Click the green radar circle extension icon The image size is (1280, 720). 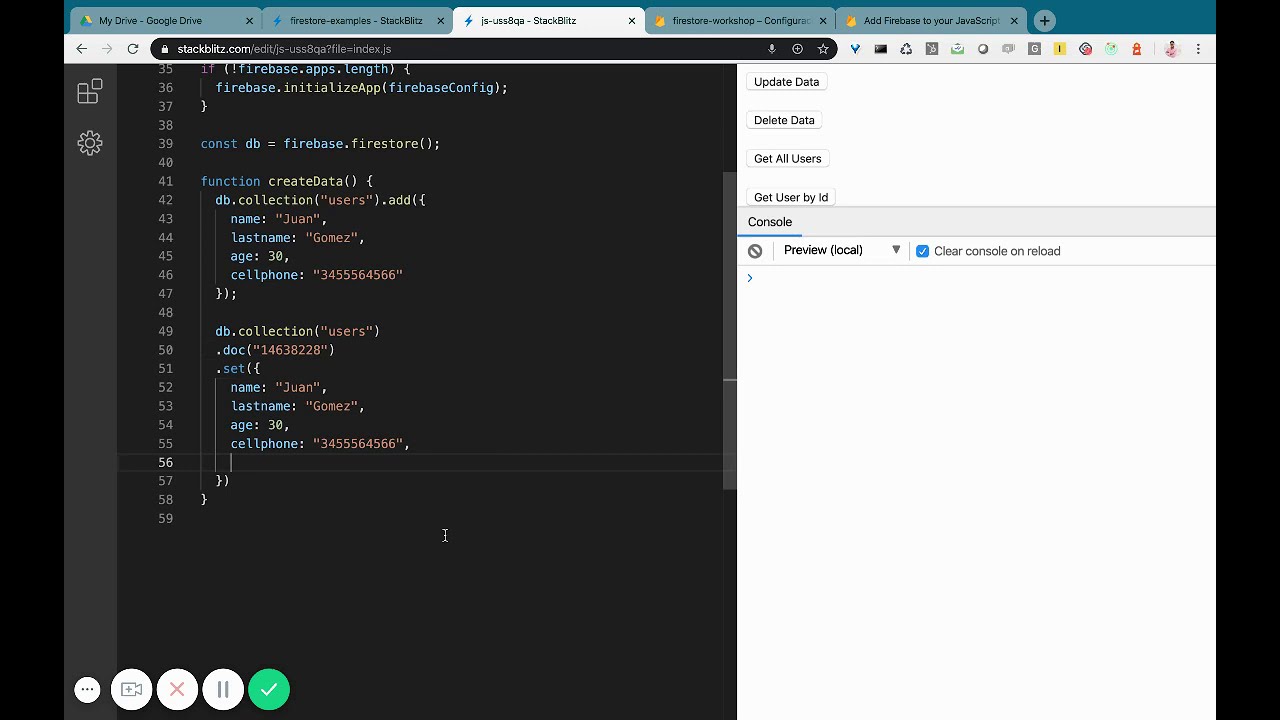coord(1111,49)
